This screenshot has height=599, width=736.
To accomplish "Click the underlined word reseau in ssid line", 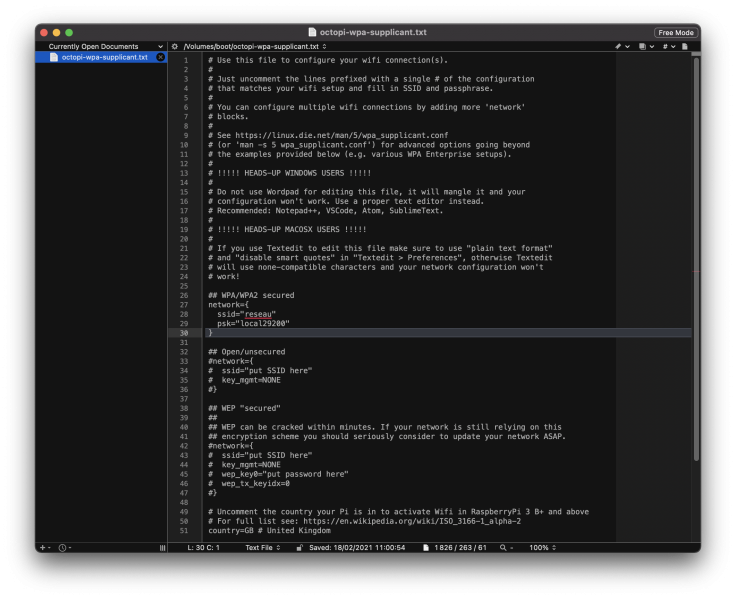I will coord(258,314).
